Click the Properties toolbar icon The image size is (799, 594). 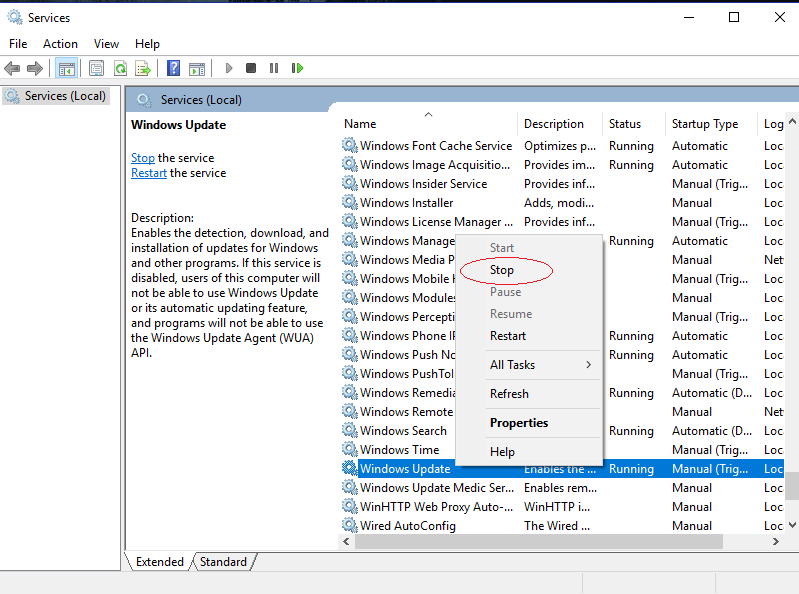(x=96, y=68)
